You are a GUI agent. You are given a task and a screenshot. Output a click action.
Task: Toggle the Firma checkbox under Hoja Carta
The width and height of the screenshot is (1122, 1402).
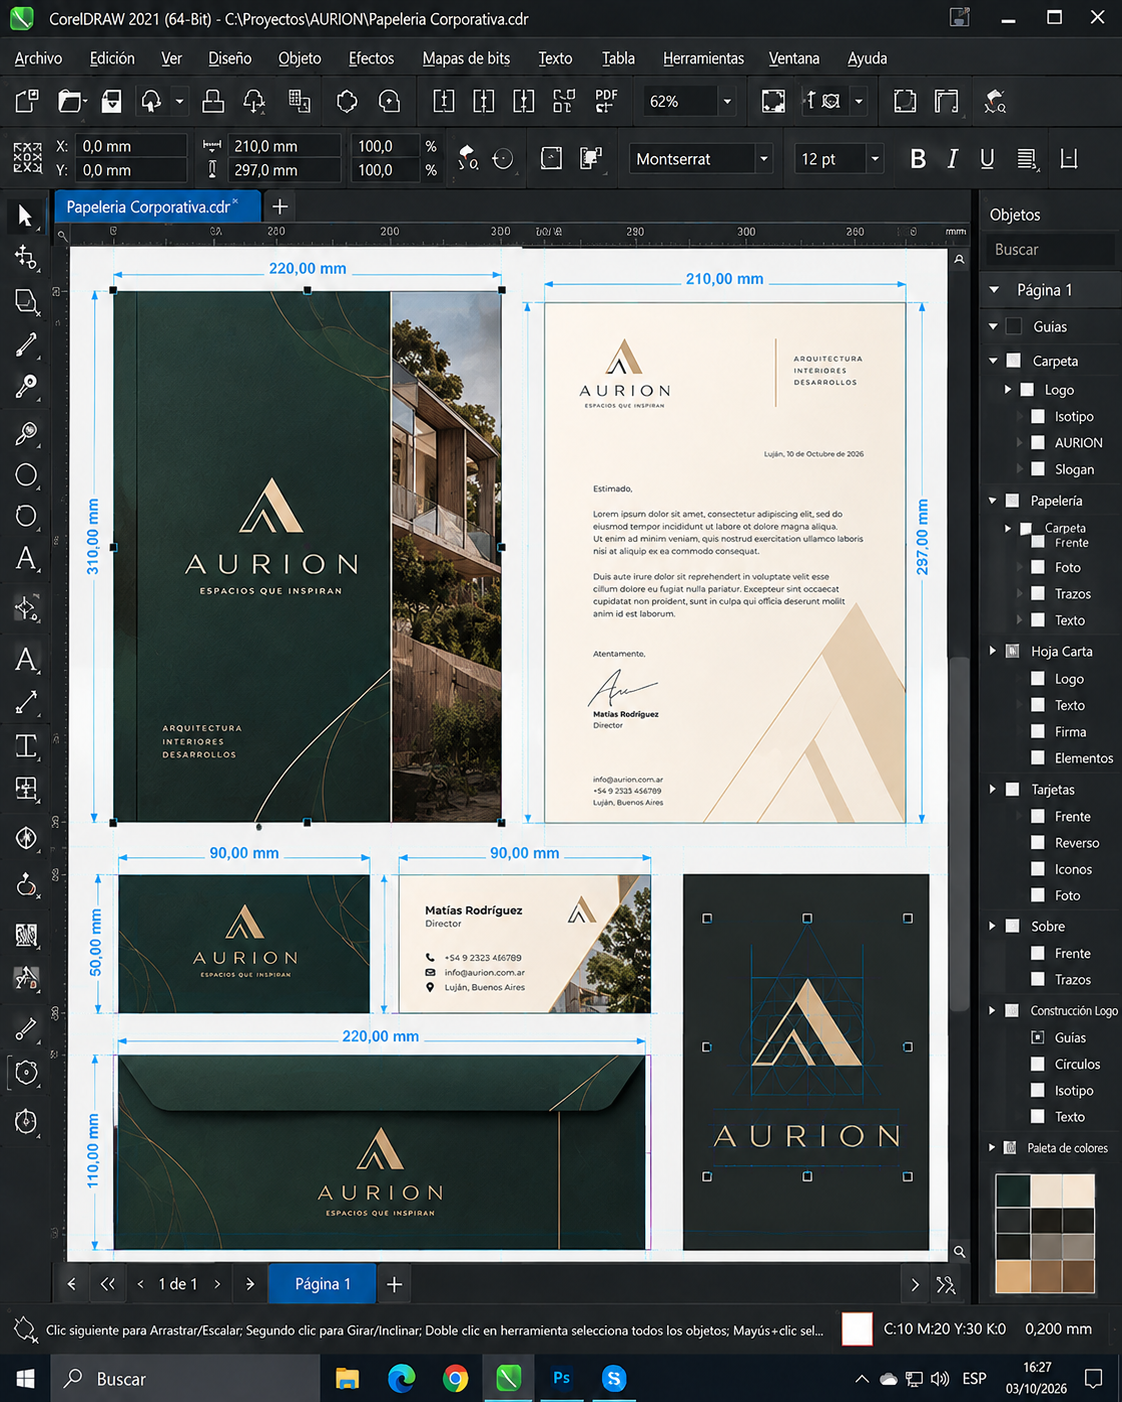[1038, 731]
